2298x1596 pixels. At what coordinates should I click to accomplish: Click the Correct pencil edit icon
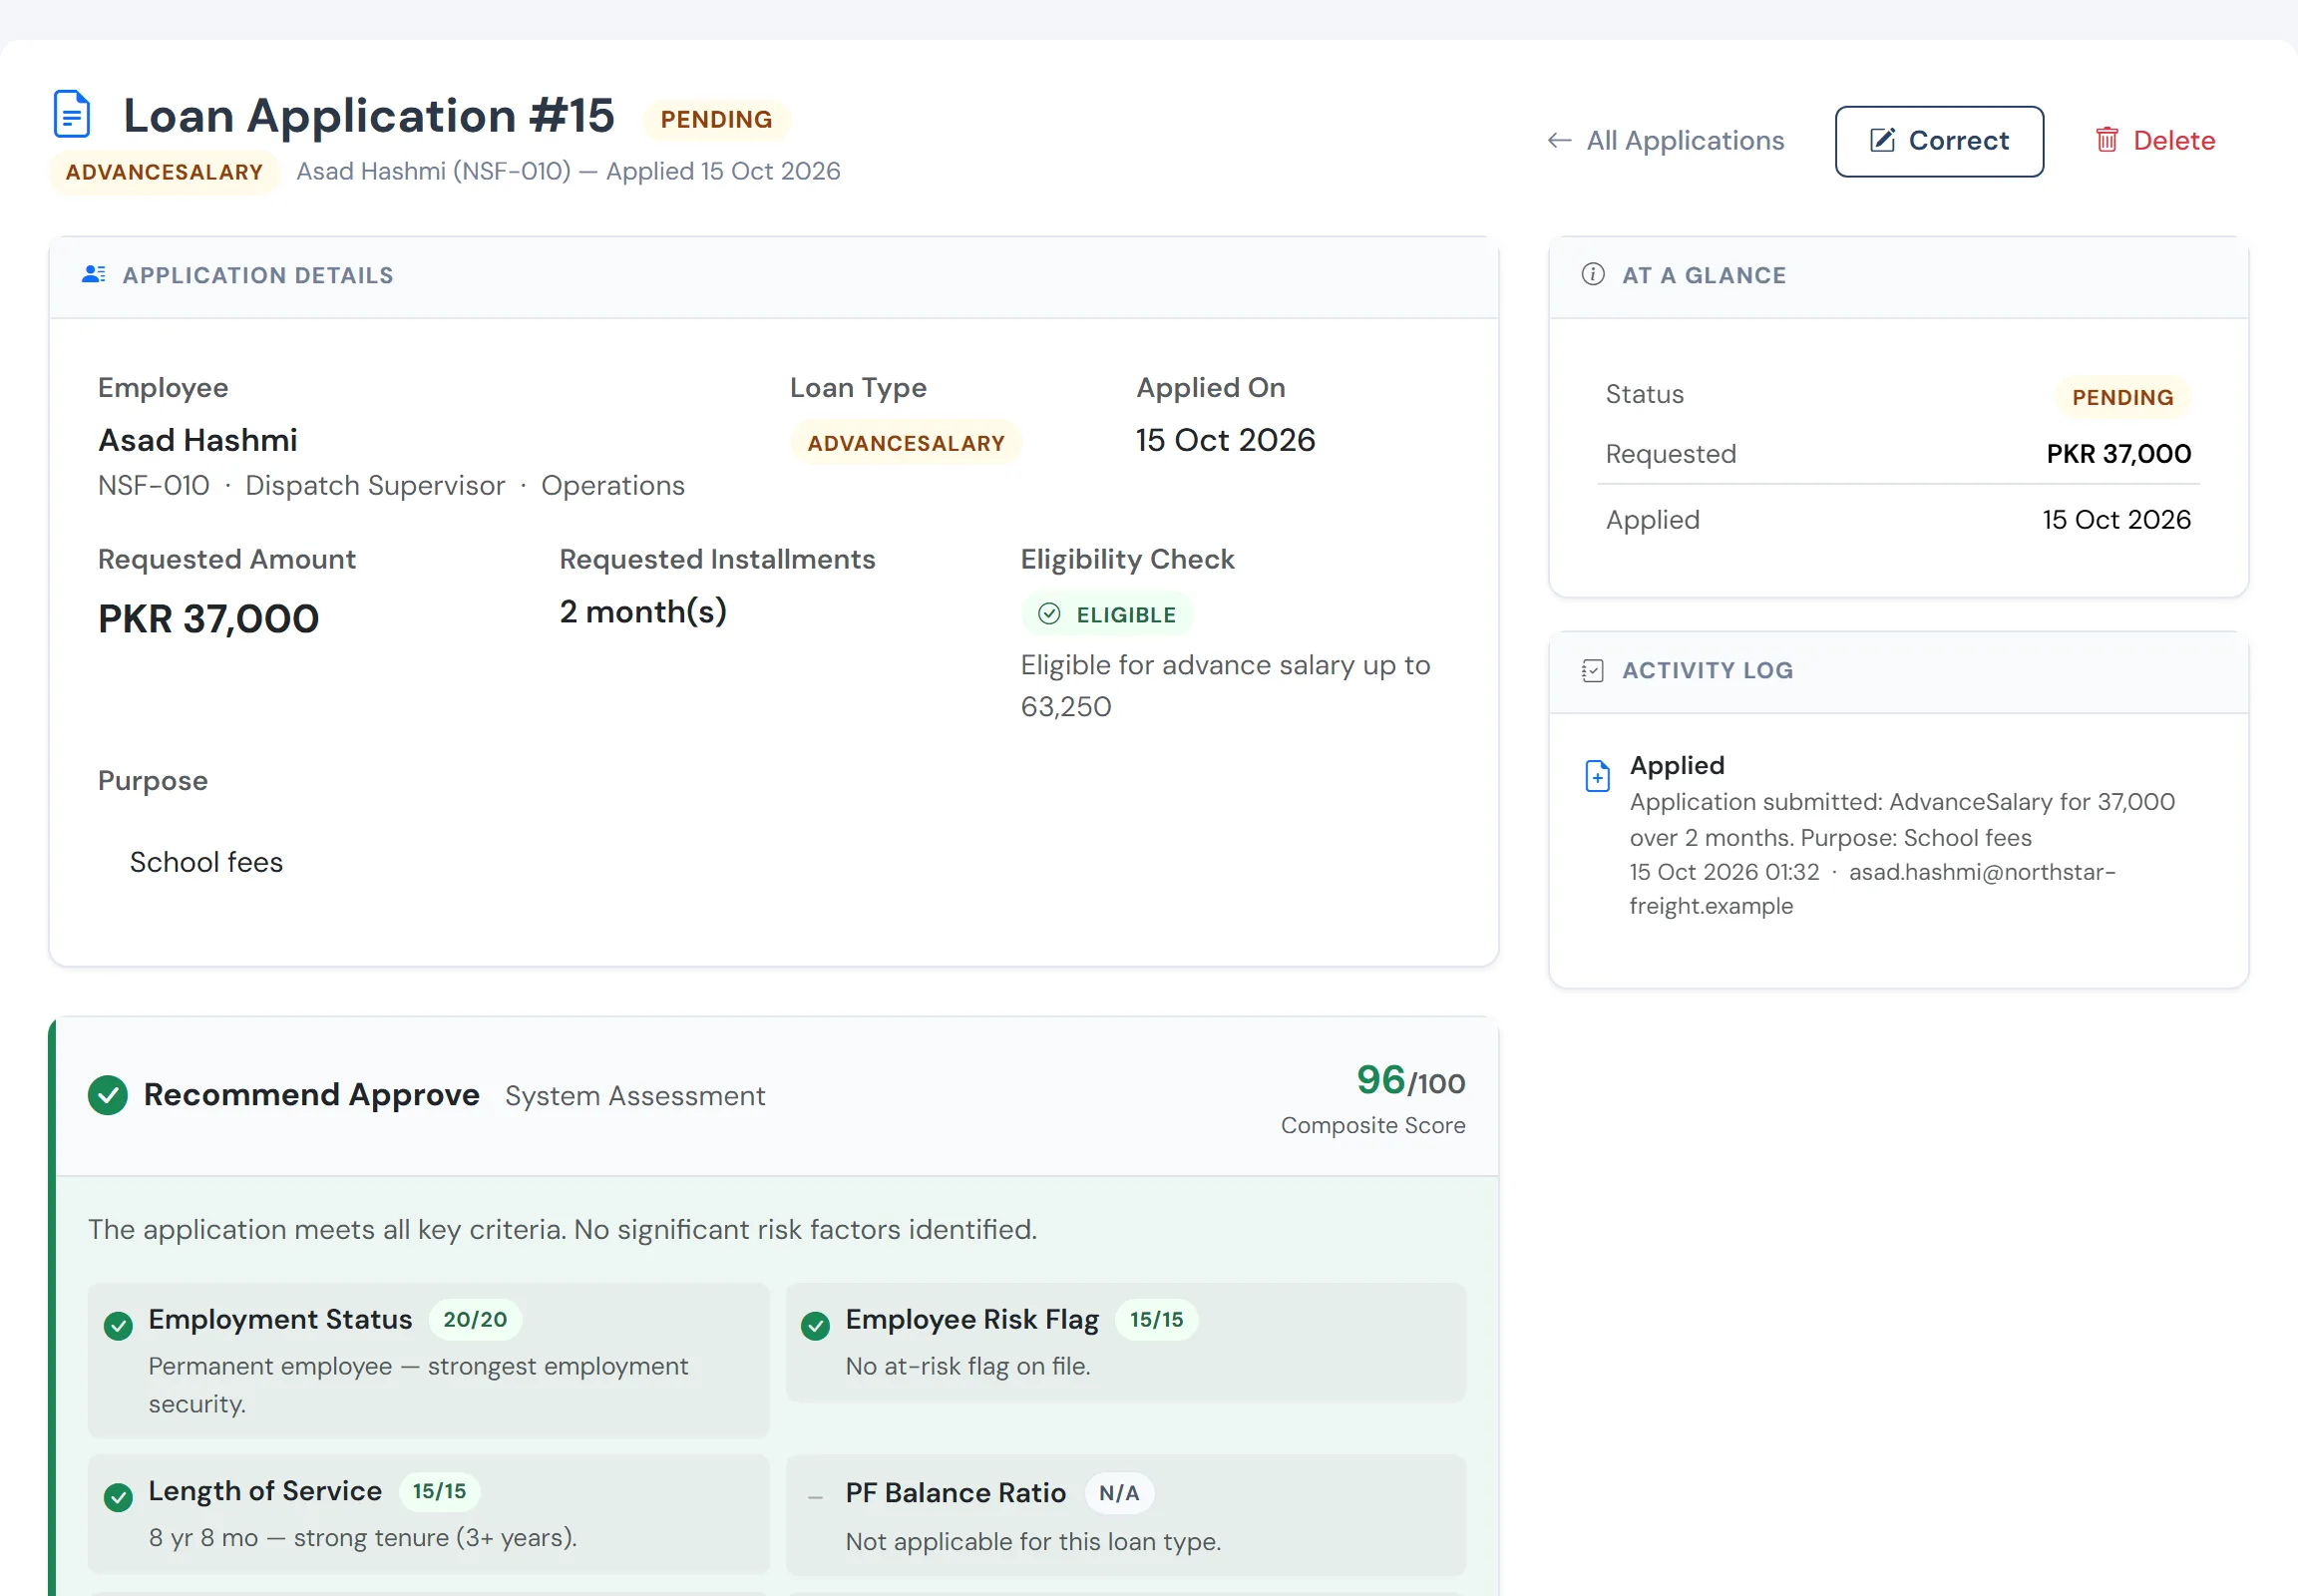(1882, 140)
